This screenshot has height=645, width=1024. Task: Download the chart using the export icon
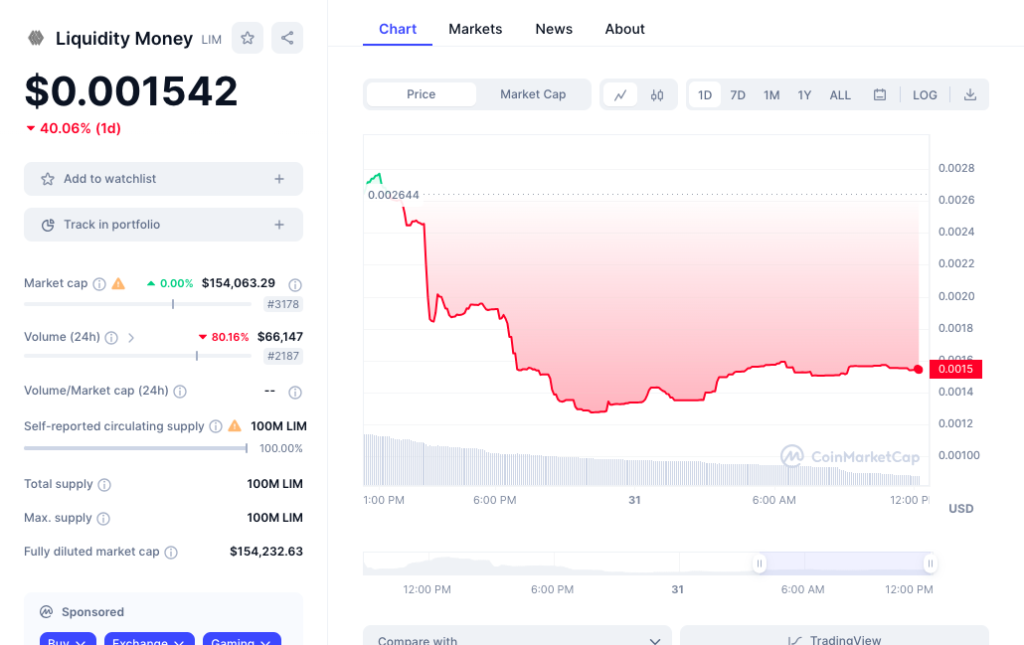969,94
